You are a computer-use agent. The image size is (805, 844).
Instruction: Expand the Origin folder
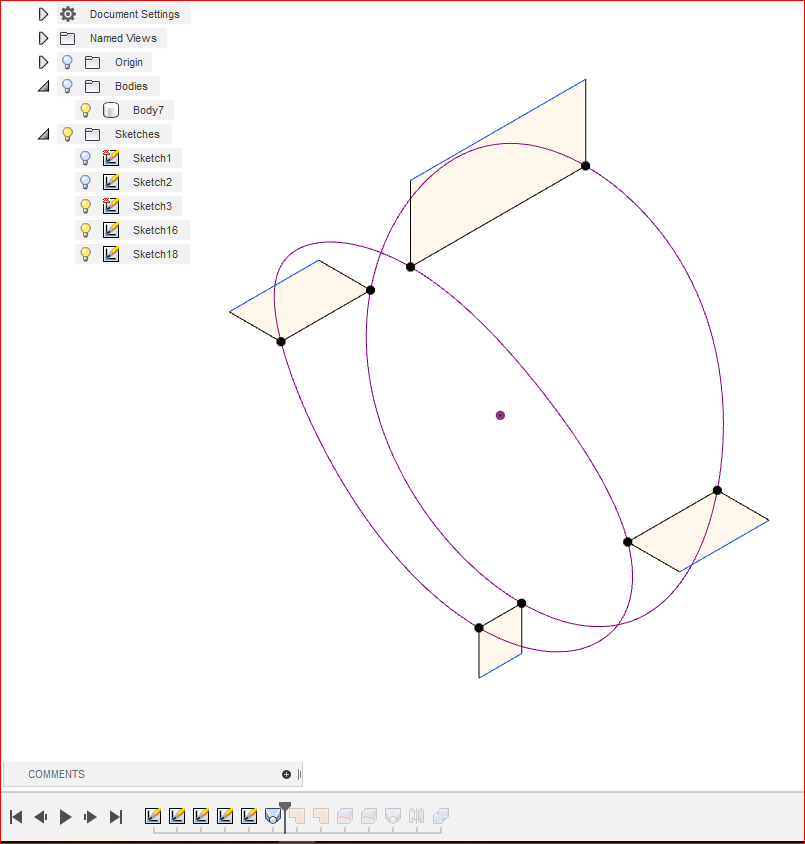(44, 62)
